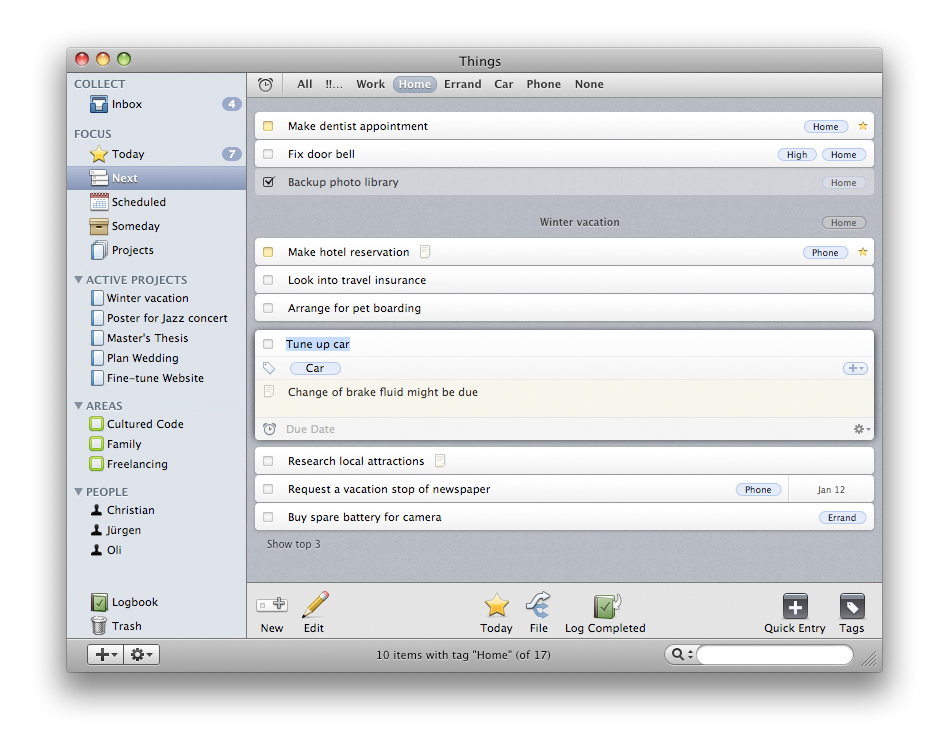Open Poster for Jazz concert project
This screenshot has width=950, height=750.
coord(167,318)
